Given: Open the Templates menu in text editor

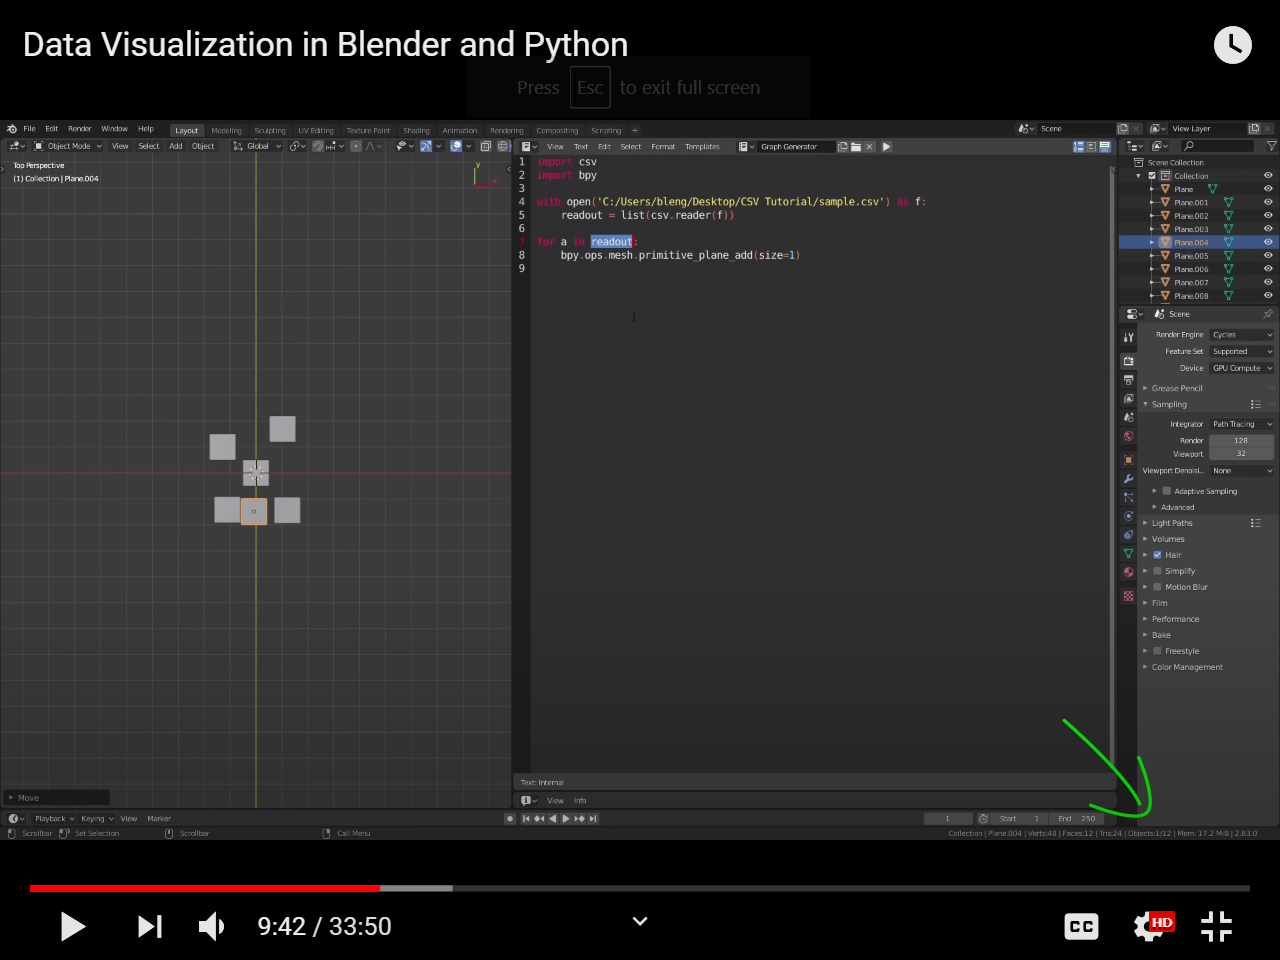Looking at the screenshot, I should click(x=702, y=146).
